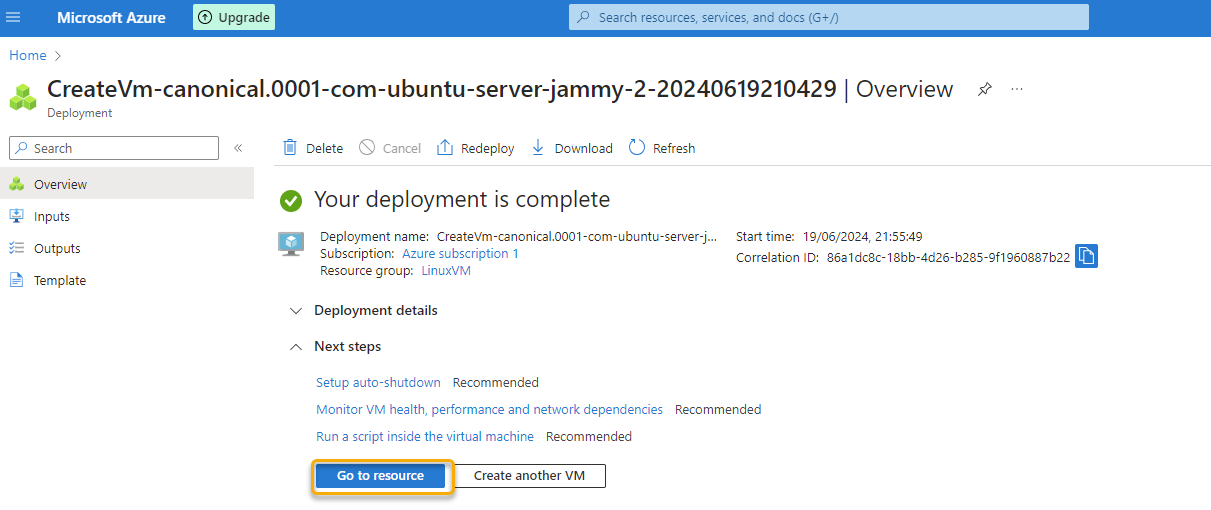This screenshot has height=510, width=1211.
Task: Click the Redeploy toolbar button
Action: tap(476, 148)
